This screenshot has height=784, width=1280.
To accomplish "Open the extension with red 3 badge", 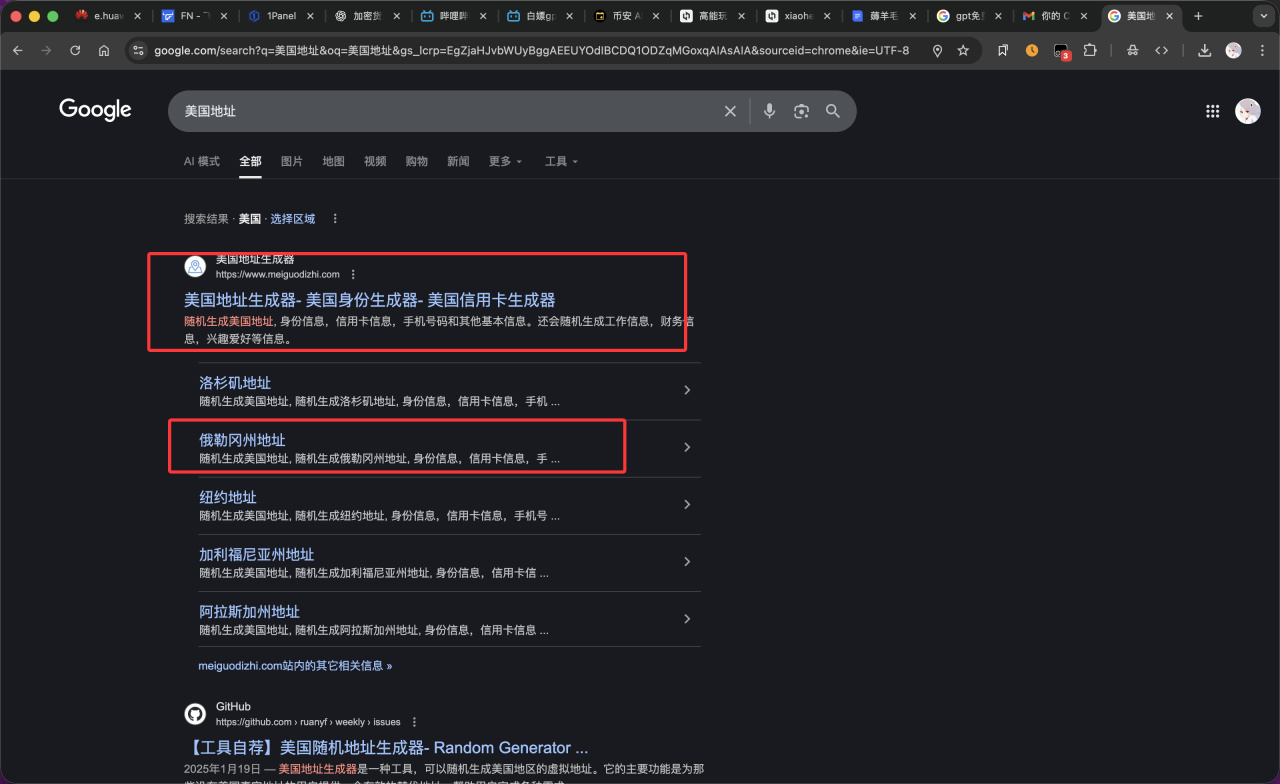I will pos(1061,51).
